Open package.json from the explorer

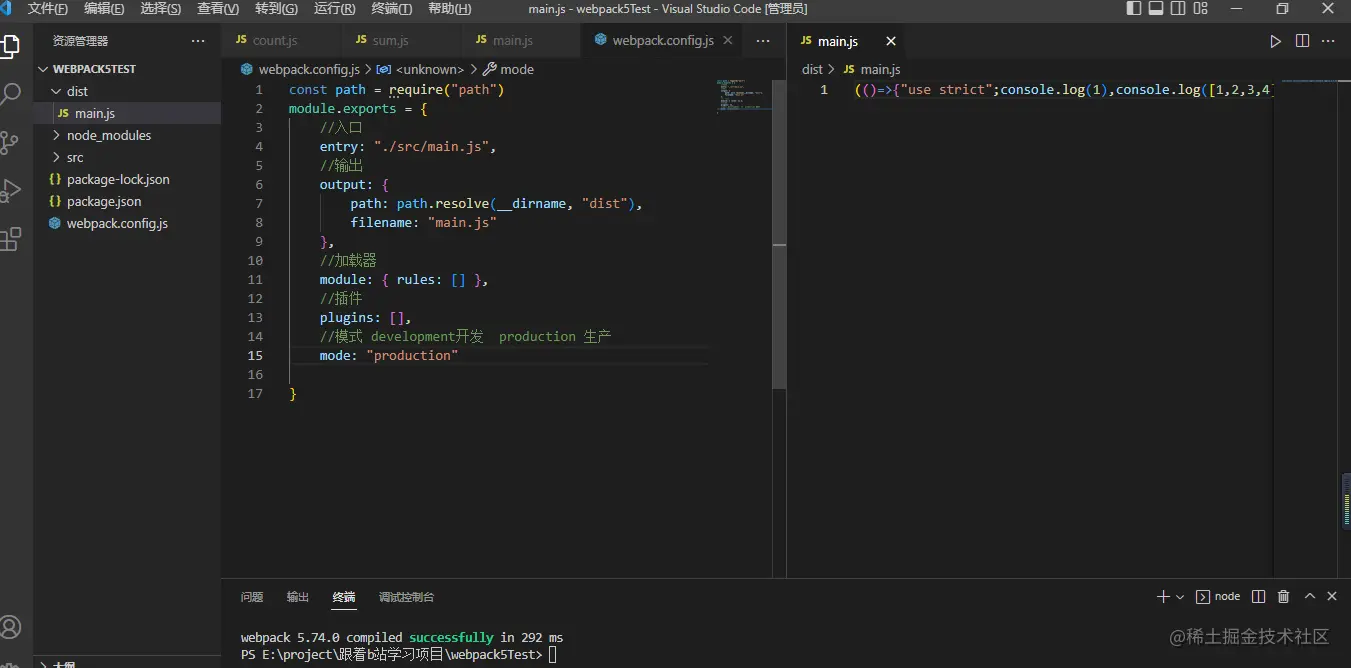[x=103, y=201]
